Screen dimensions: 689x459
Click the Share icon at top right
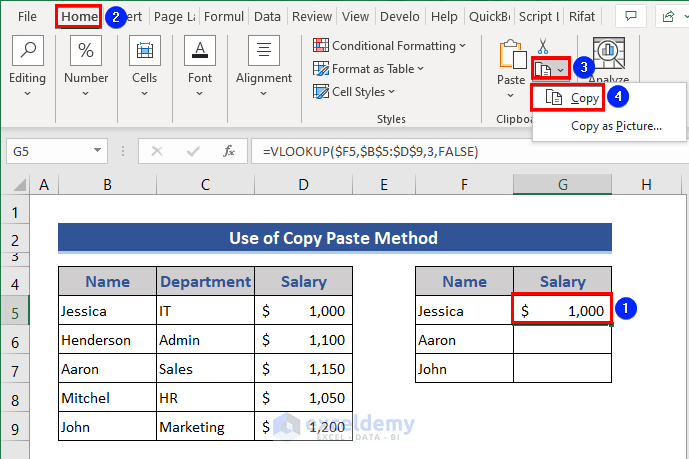668,17
